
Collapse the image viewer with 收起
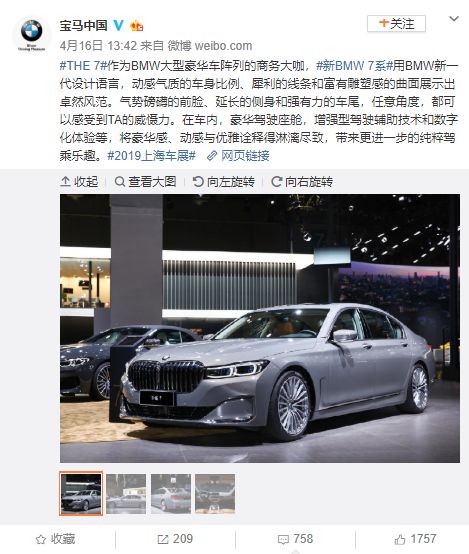pos(79,182)
